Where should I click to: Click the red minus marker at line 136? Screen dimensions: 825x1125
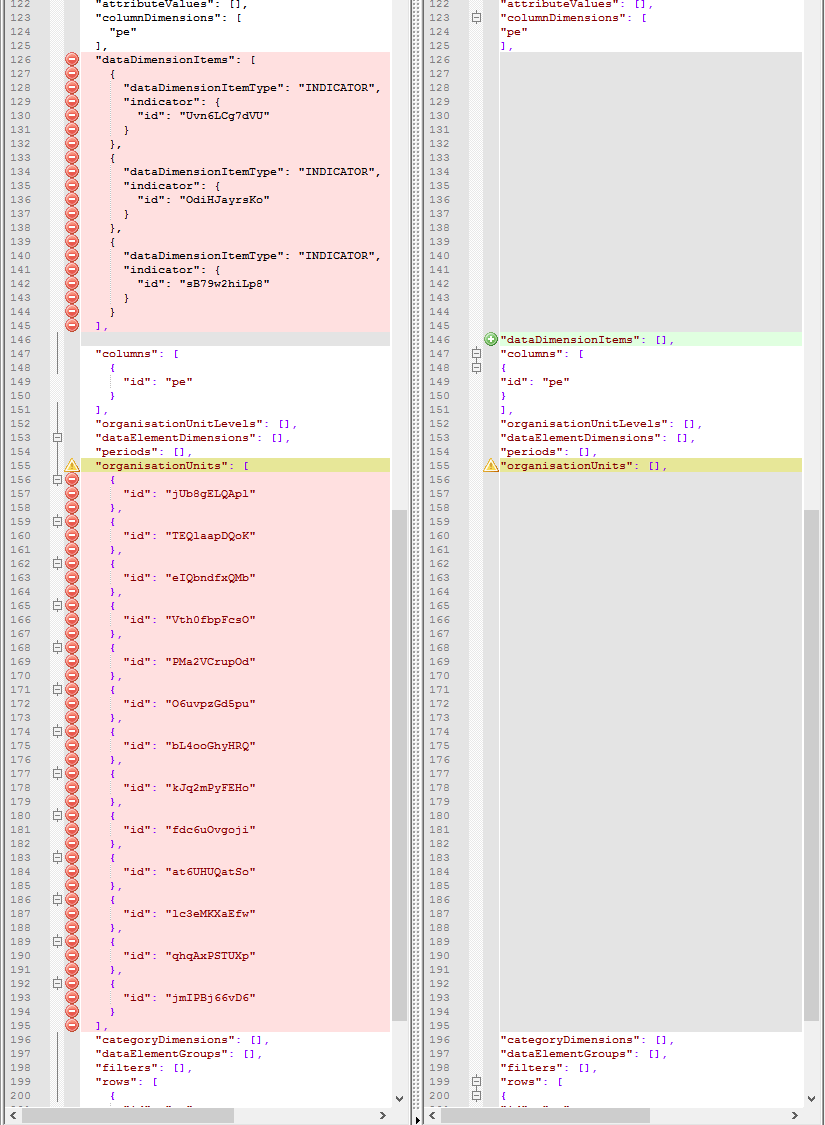pyautogui.click(x=72, y=200)
